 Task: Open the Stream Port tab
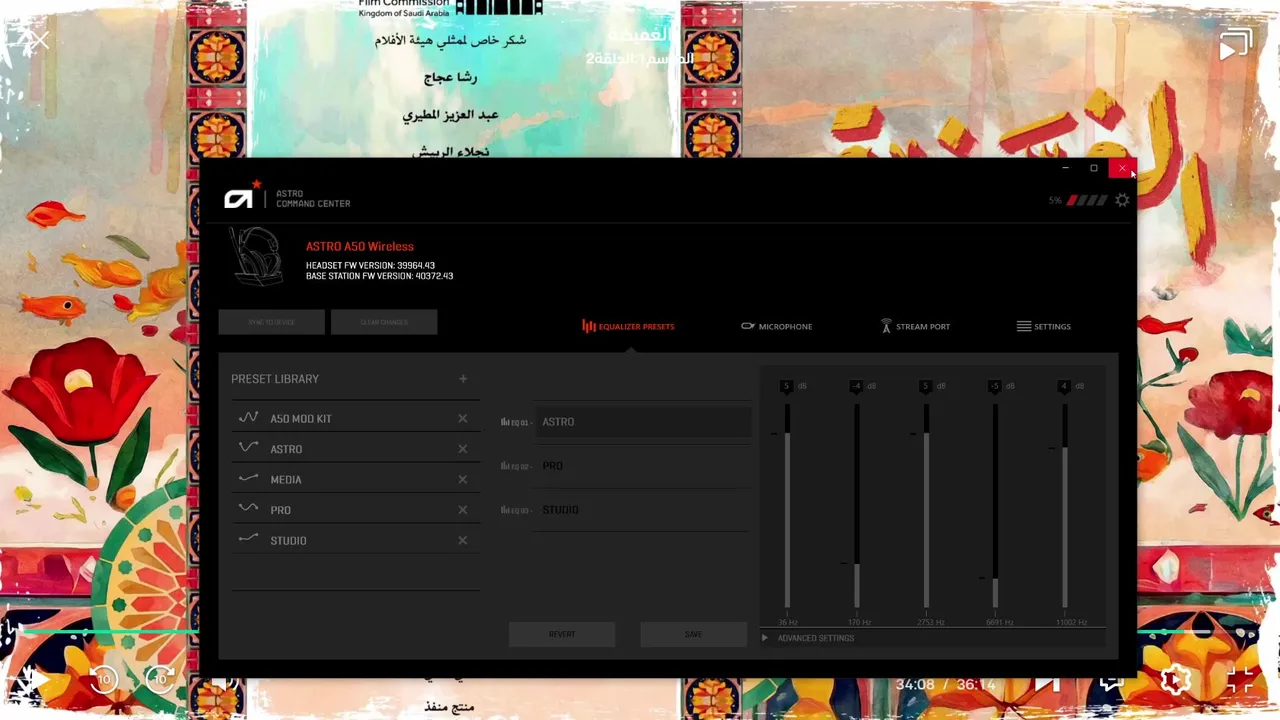(915, 326)
